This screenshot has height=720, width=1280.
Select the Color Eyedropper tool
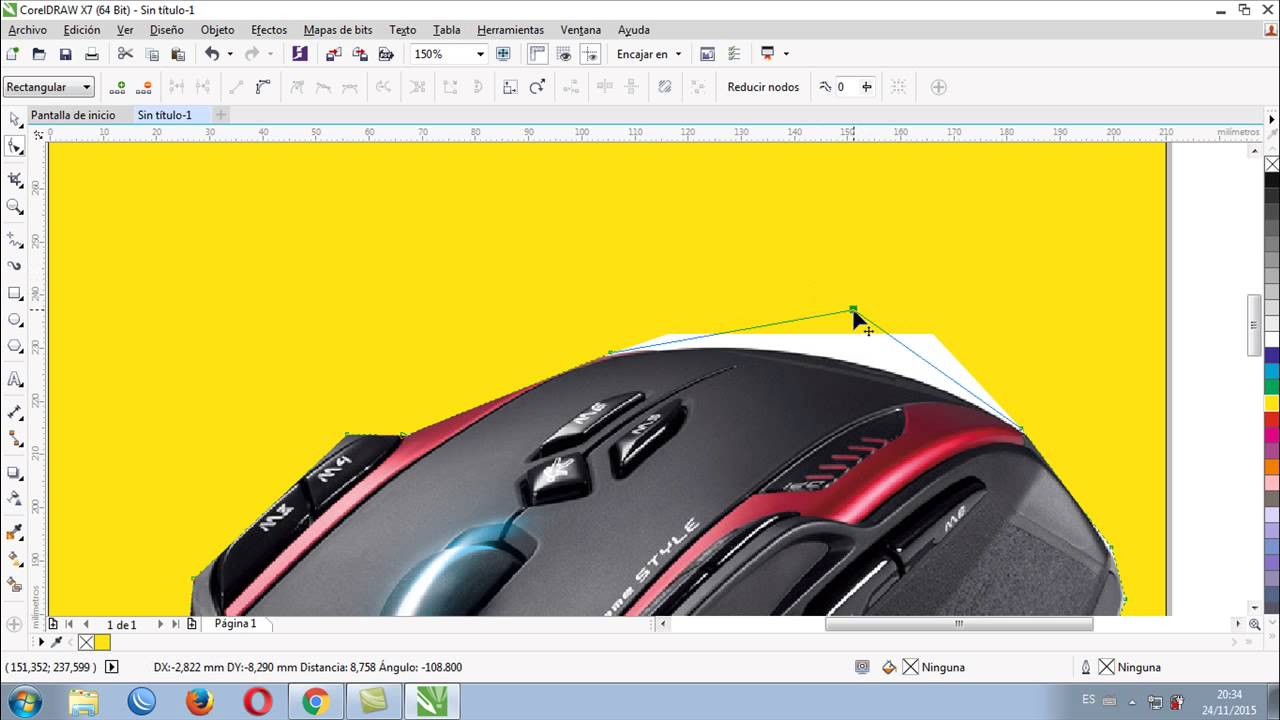click(14, 532)
